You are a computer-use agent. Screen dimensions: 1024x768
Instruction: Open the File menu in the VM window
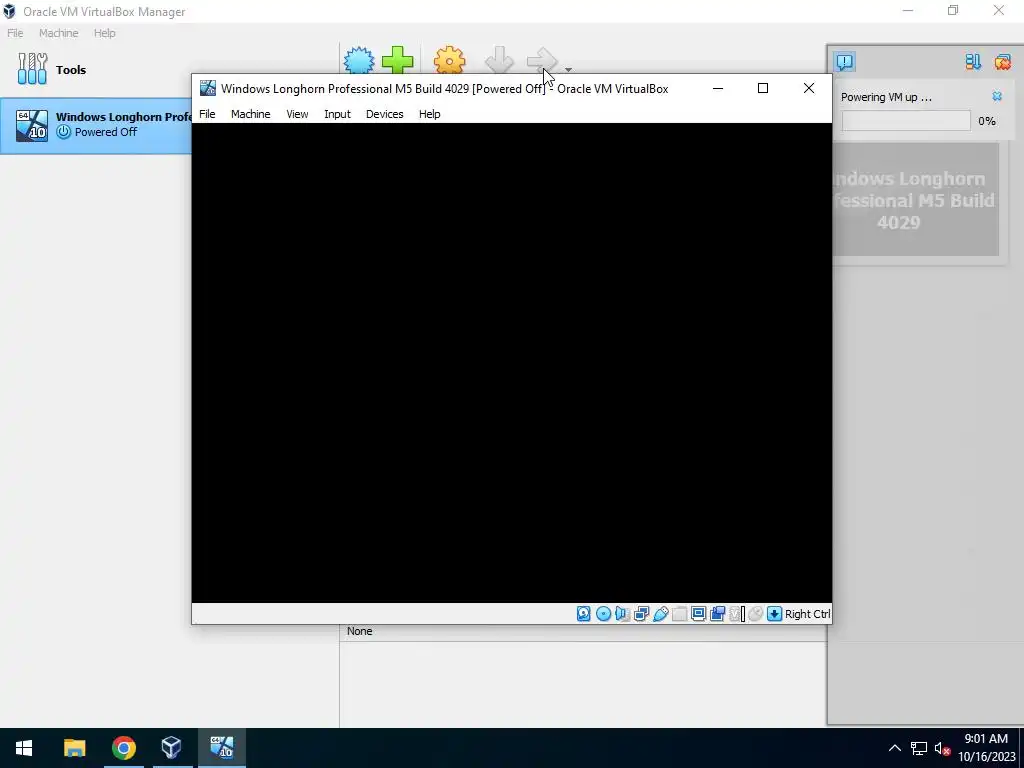coord(207,114)
